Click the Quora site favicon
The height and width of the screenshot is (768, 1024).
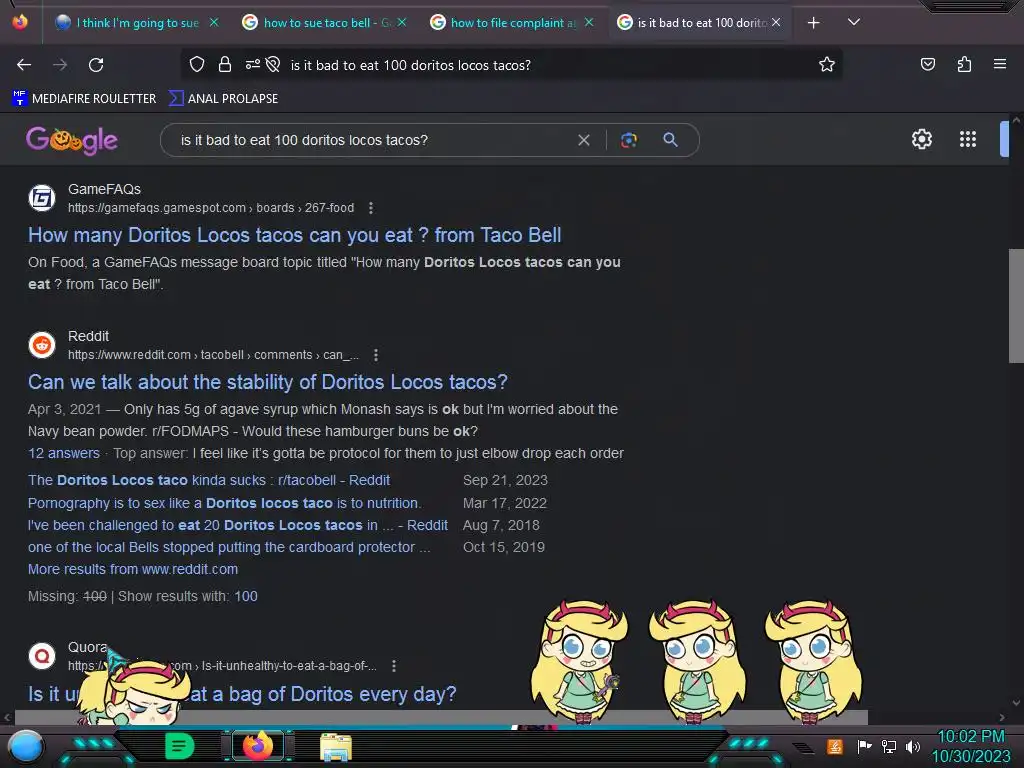42,655
